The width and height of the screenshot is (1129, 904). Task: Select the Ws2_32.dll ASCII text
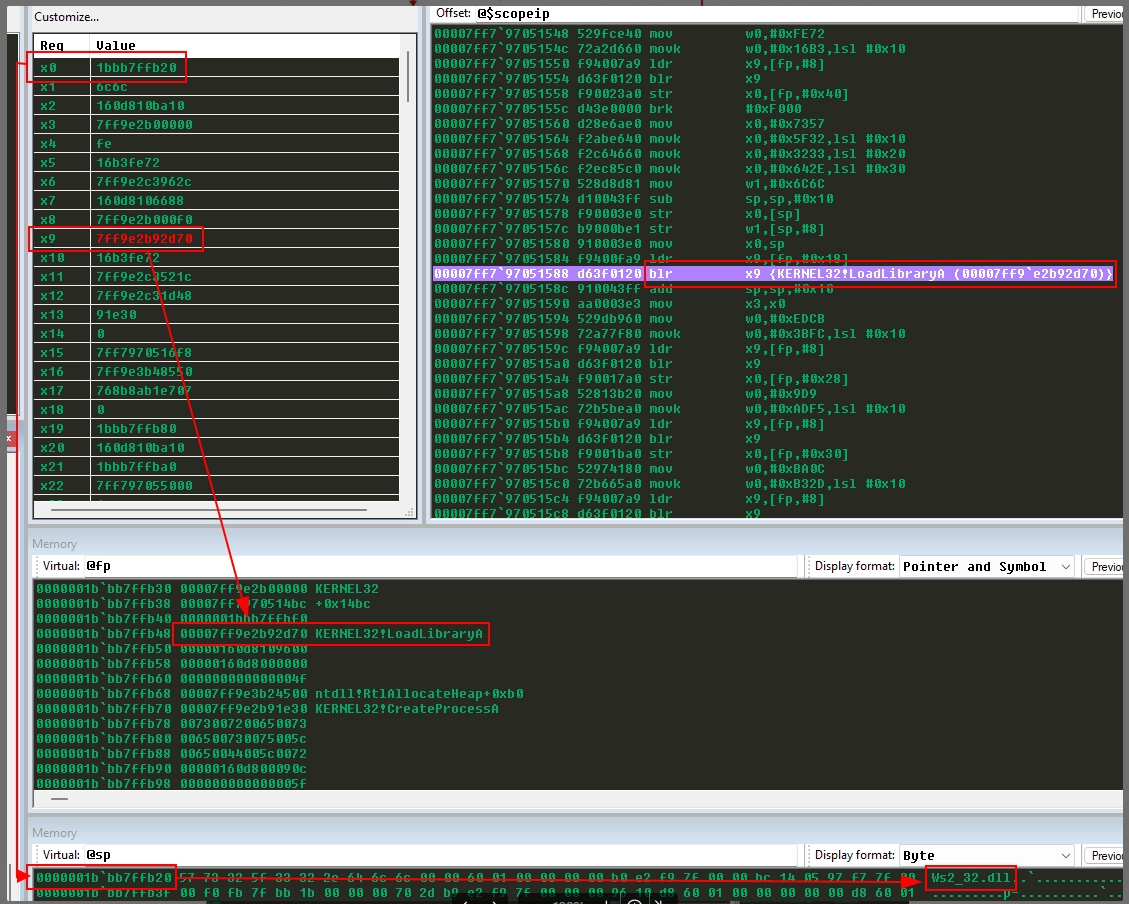pyautogui.click(x=971, y=877)
